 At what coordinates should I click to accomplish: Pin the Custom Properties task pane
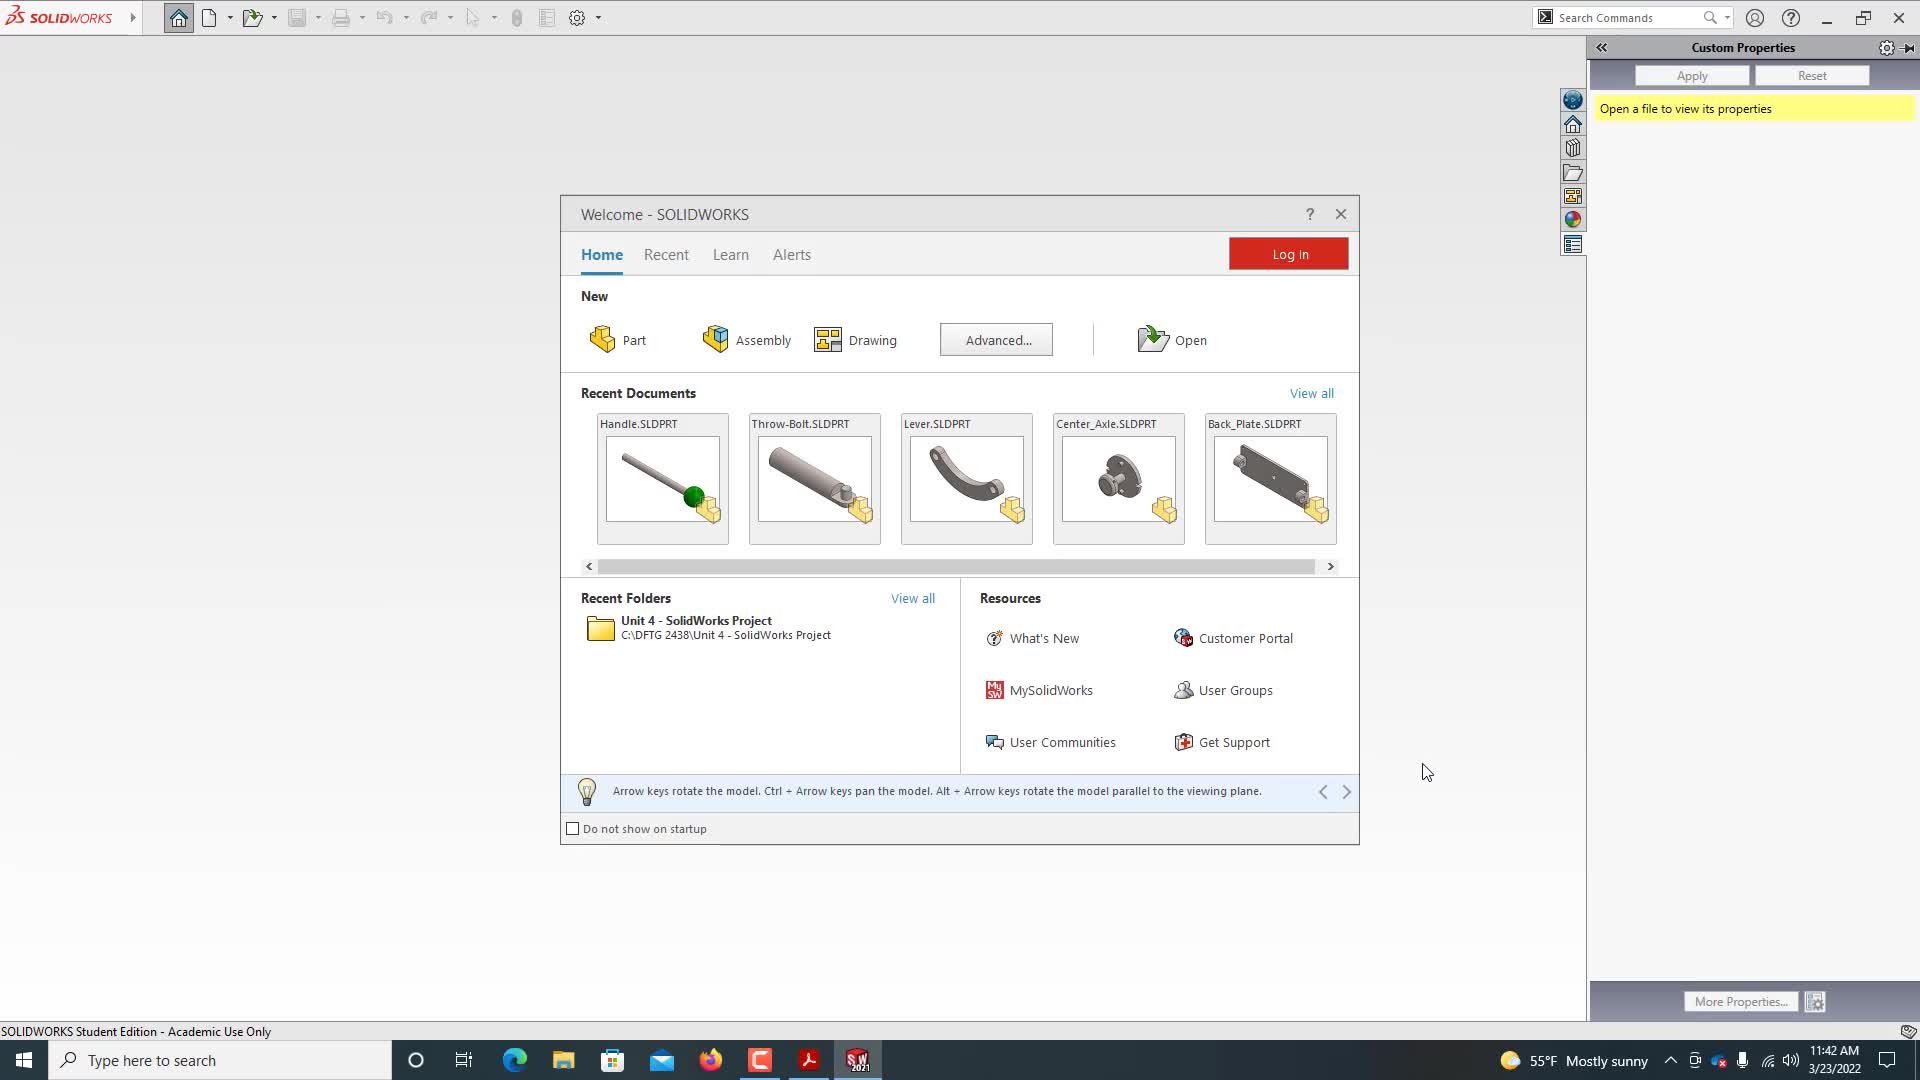[1908, 48]
